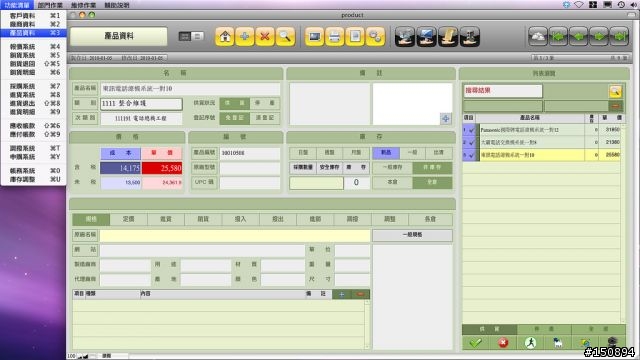Click the printer toolbar icon
Viewport: 640px width, 360px height.
[334, 37]
